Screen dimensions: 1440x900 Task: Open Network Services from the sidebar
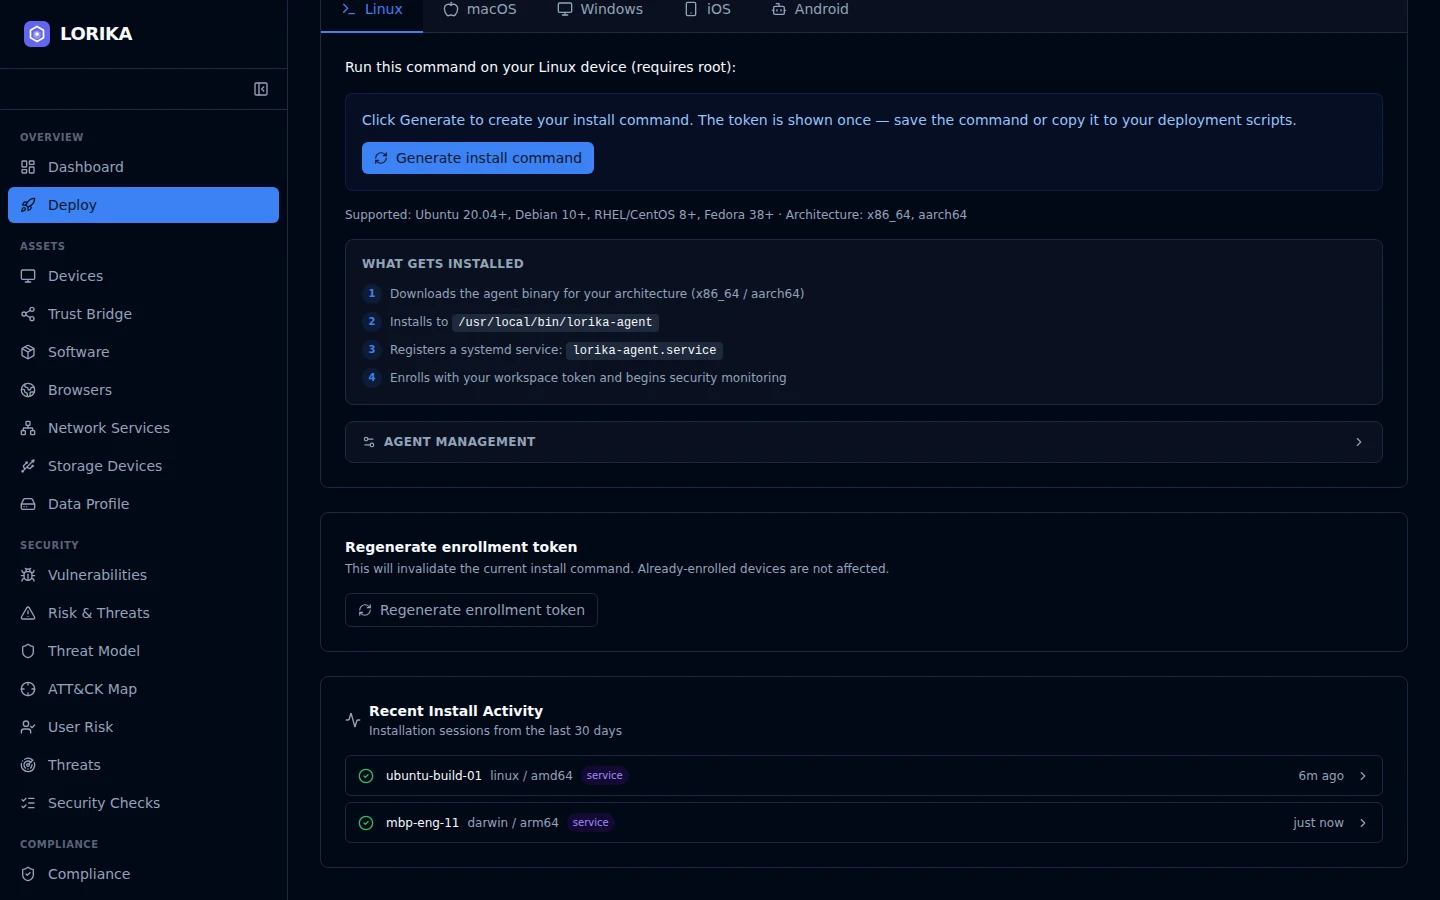coord(143,428)
